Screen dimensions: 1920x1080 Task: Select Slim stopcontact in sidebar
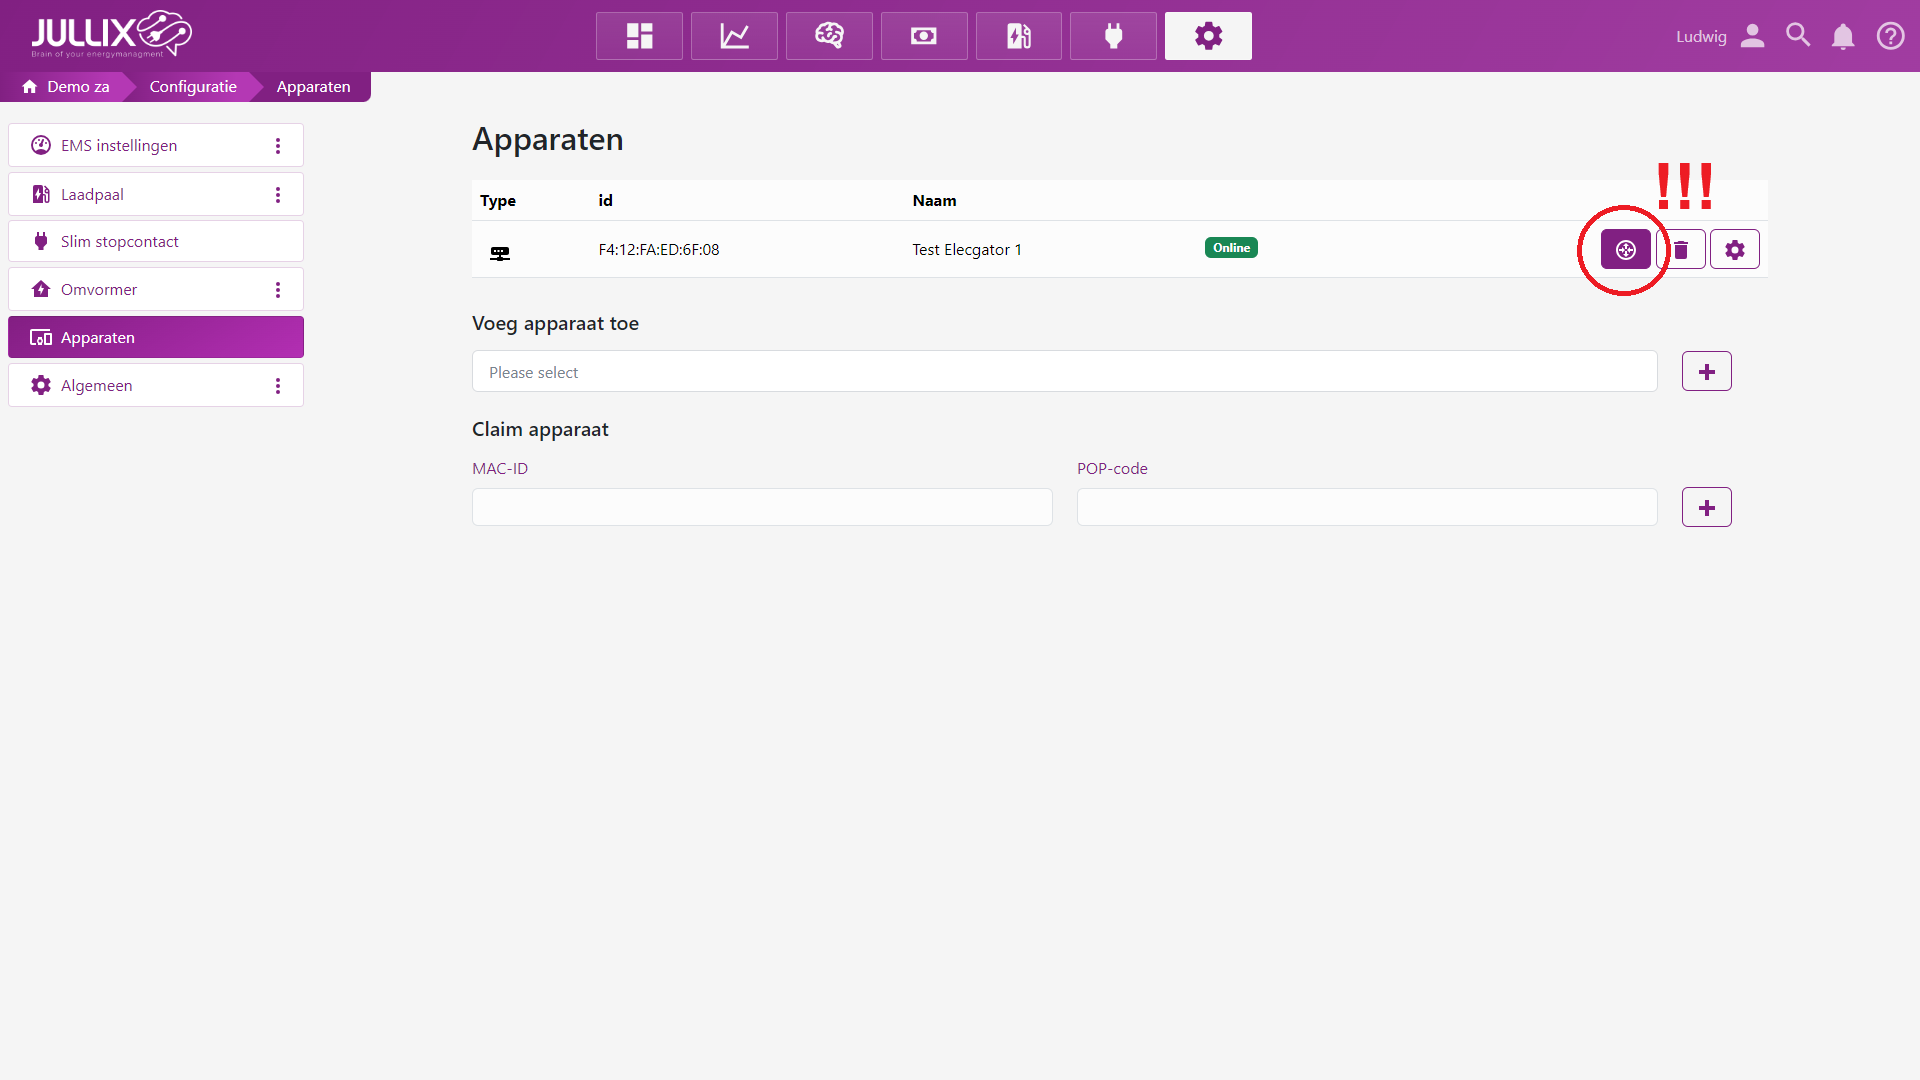(x=120, y=242)
